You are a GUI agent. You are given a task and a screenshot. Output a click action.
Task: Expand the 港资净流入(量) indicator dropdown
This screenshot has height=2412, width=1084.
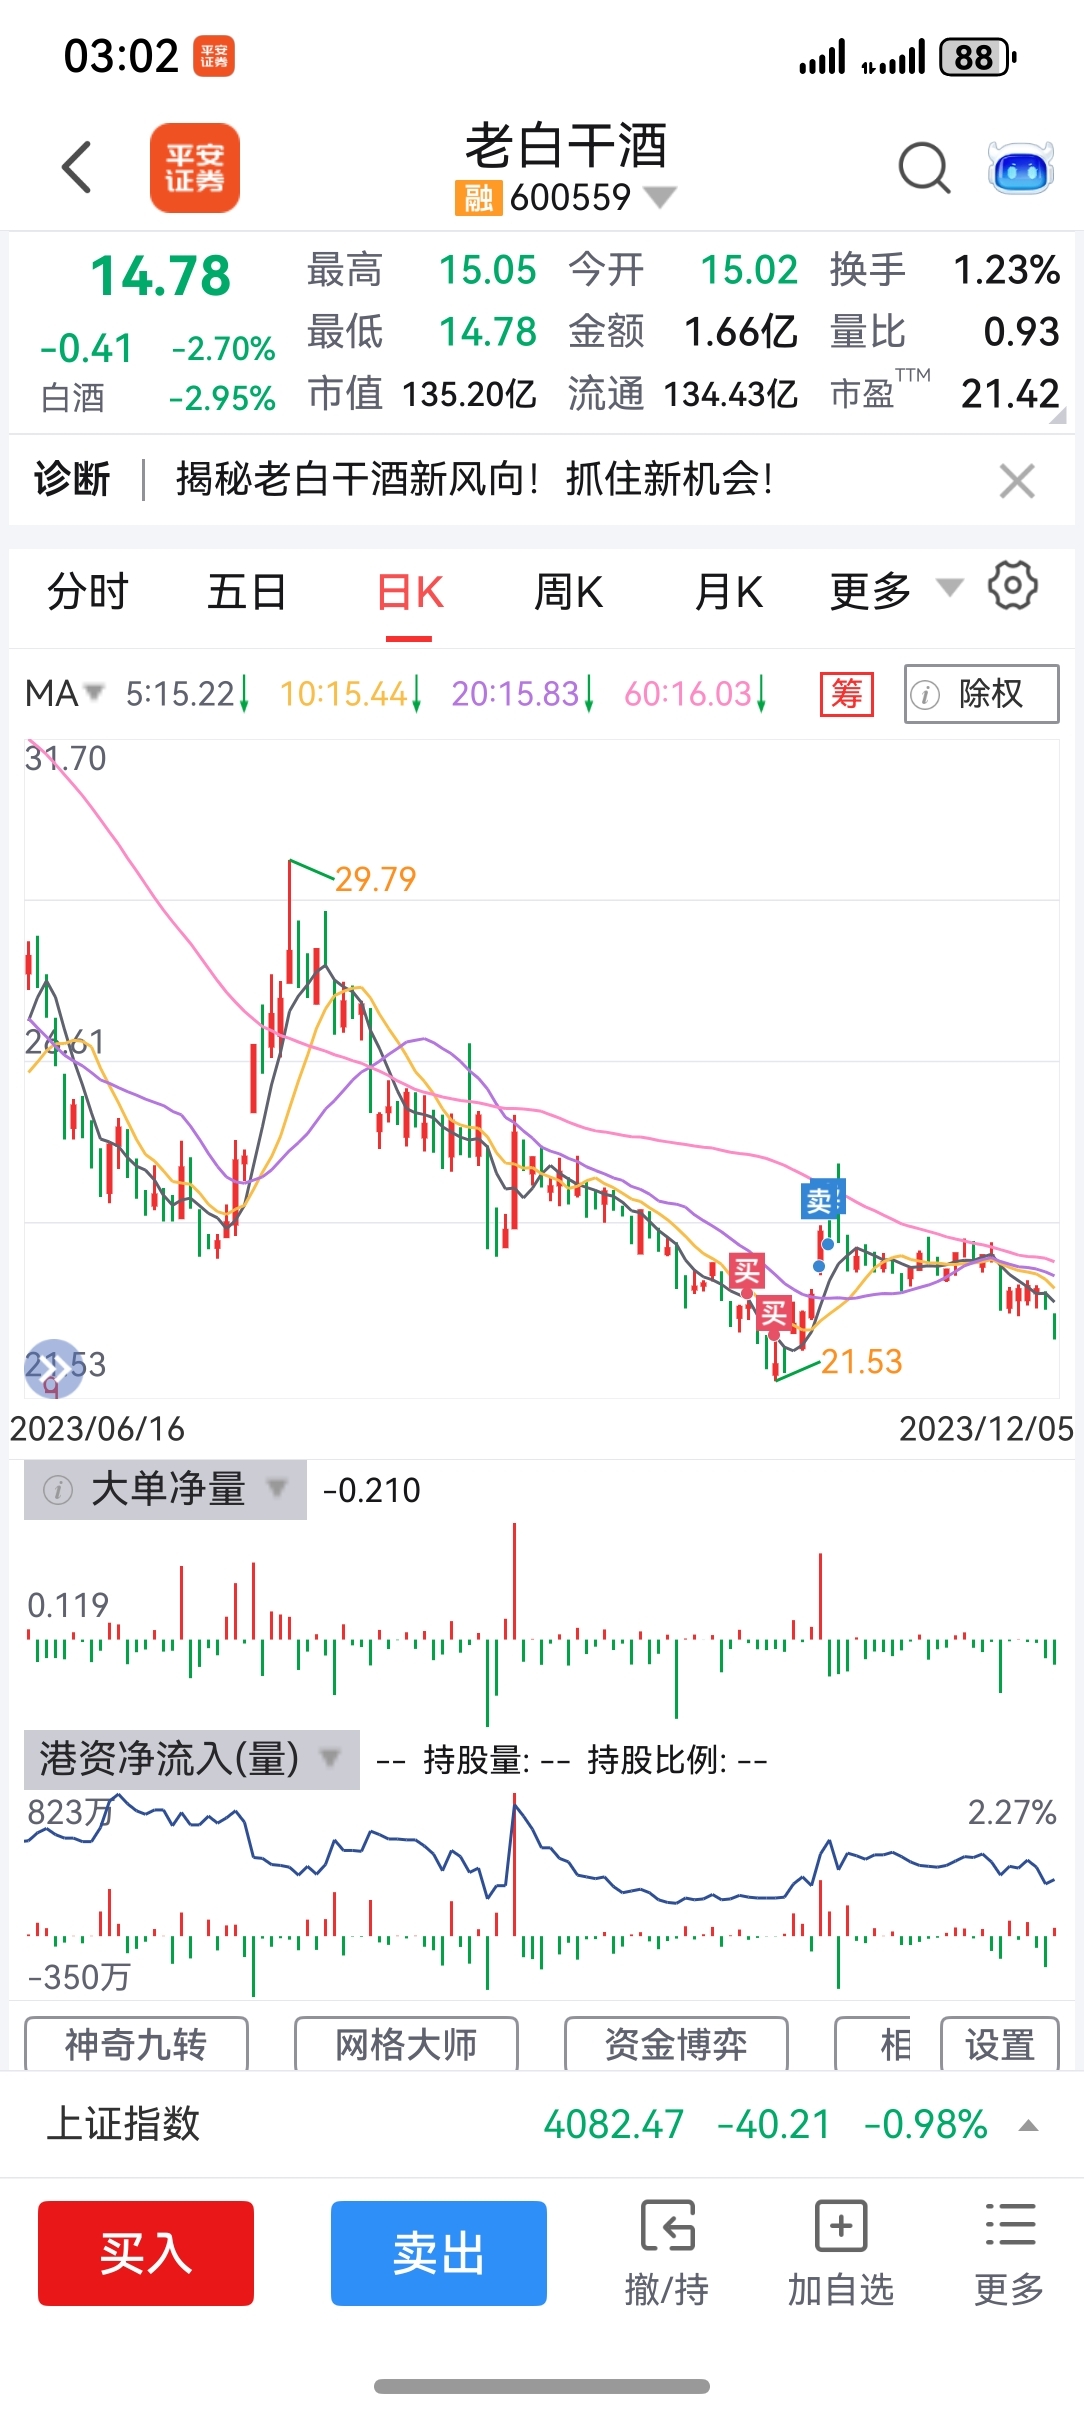[329, 1757]
